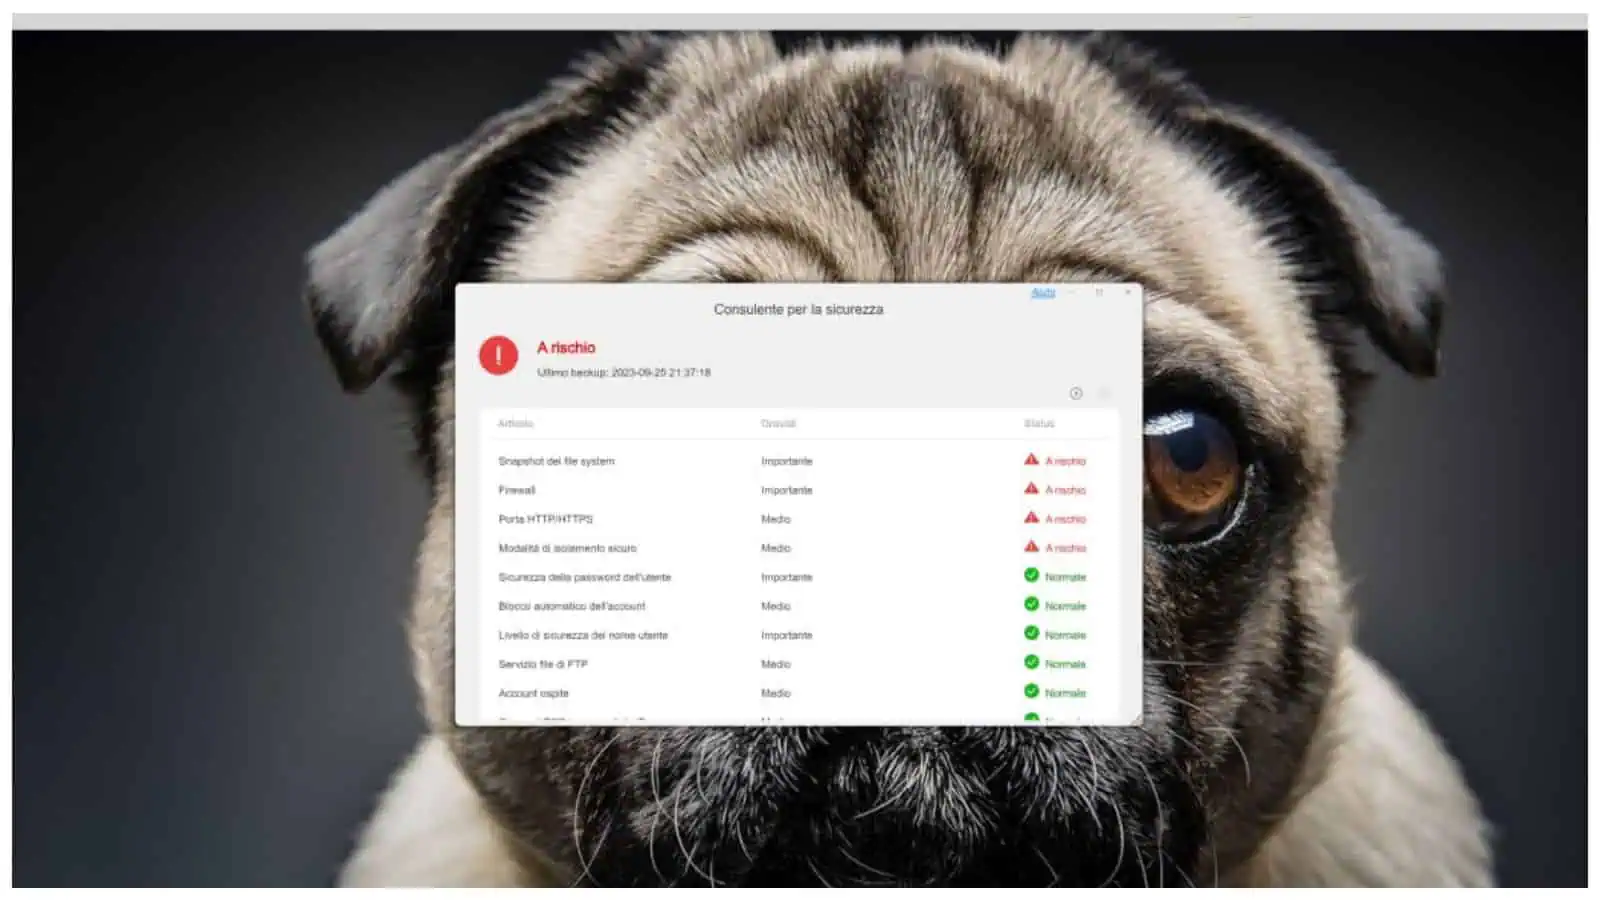This screenshot has height=900, width=1600.
Task: Click 'Medio' in the Porta HTTP/HTTPS row
Action: tap(775, 519)
